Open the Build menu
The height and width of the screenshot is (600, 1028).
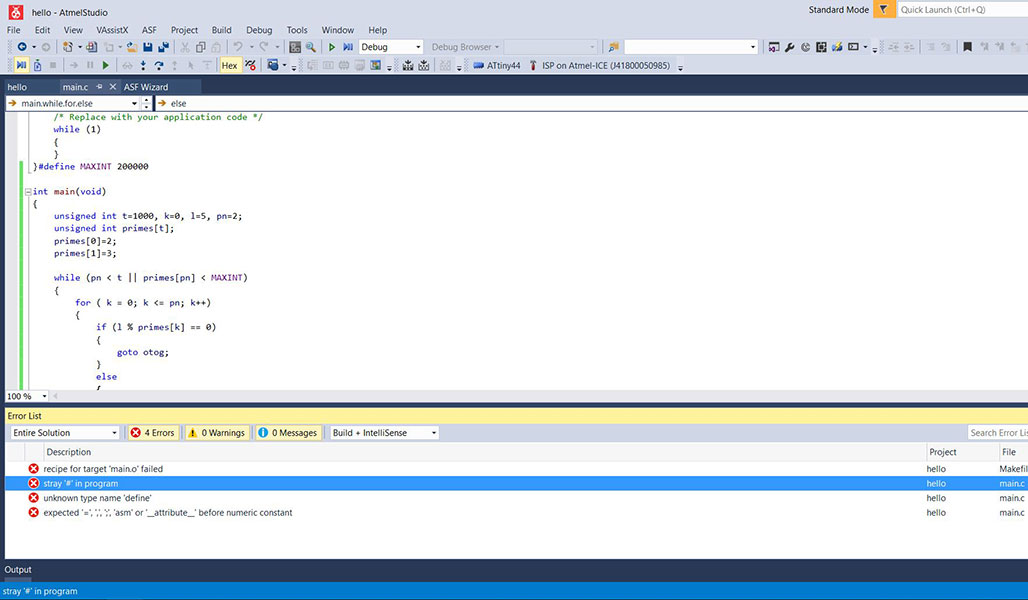click(x=222, y=30)
